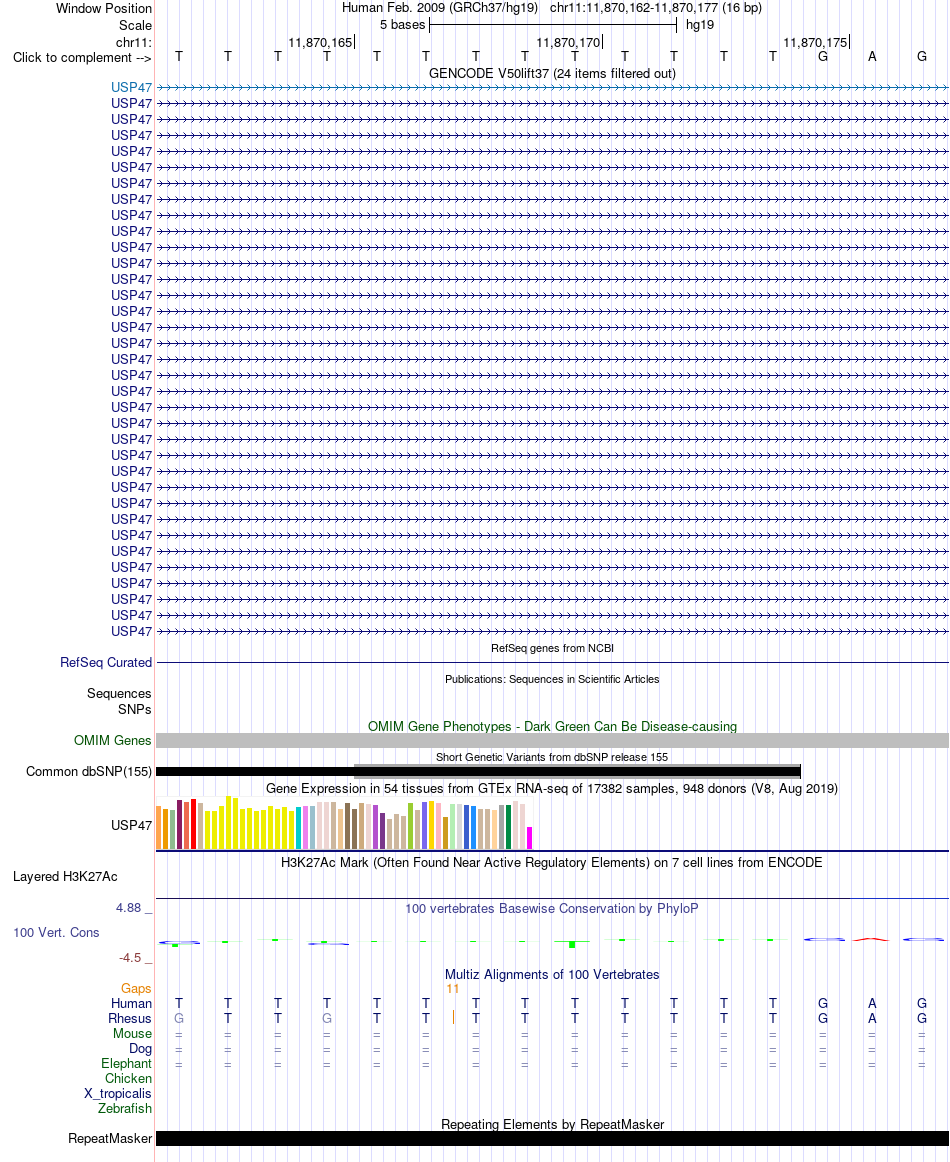Click the 4.88 PhyloP upper limit value
The height and width of the screenshot is (1162, 950).
(x=128, y=908)
